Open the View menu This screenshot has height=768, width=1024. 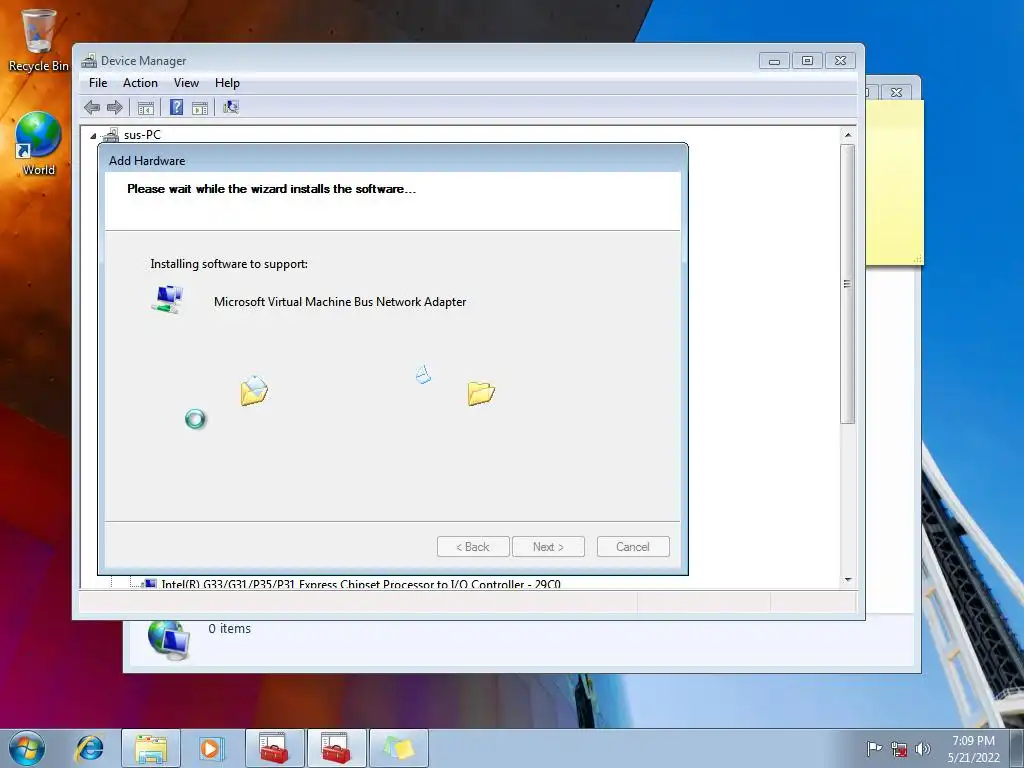tap(186, 83)
